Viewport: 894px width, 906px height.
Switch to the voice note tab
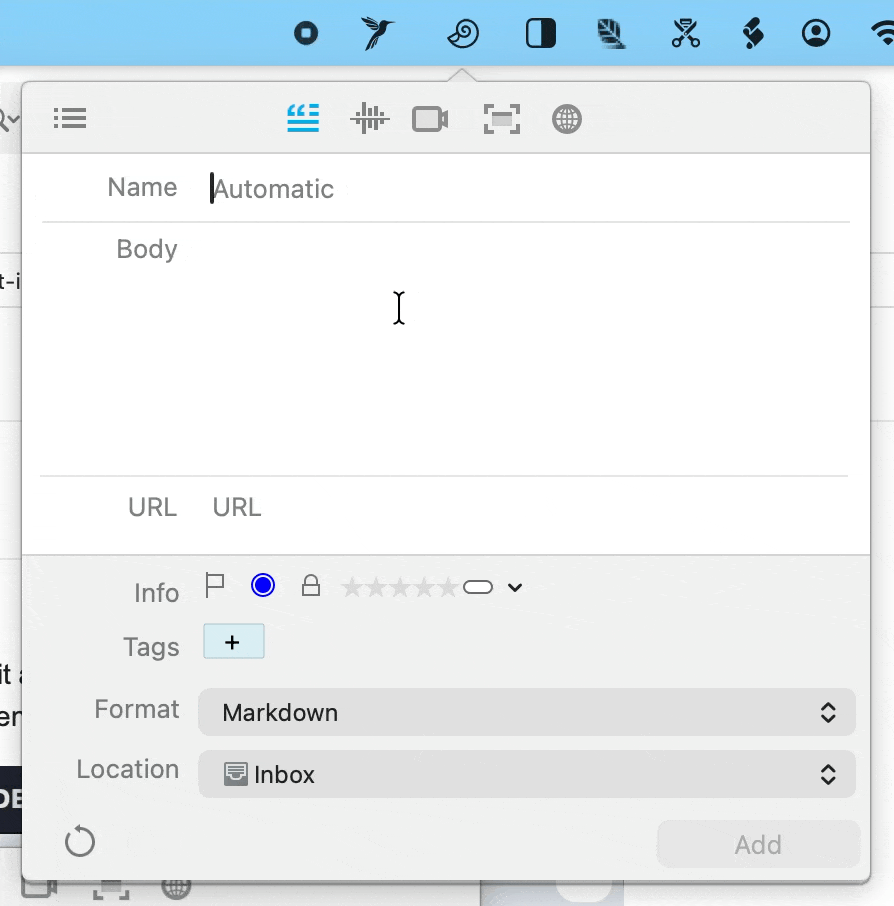[x=369, y=120]
